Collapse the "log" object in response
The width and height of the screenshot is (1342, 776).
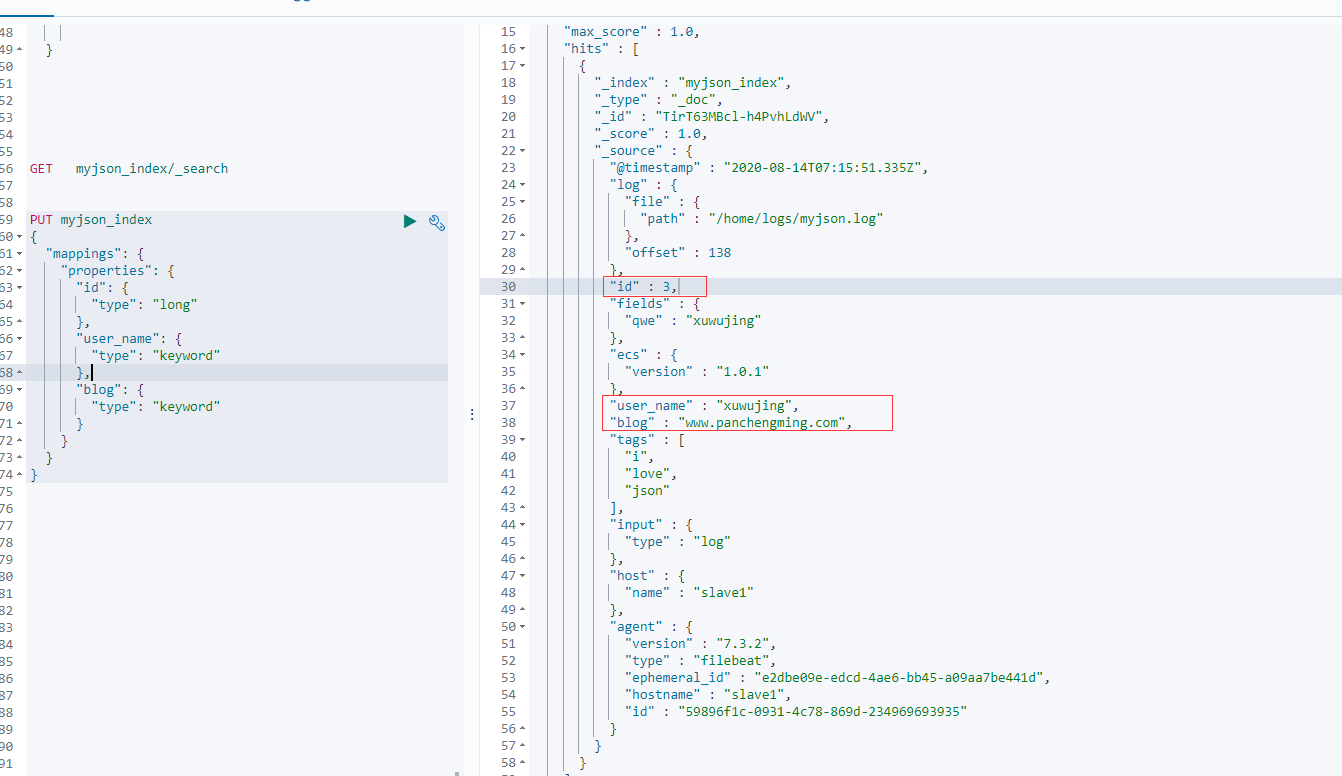(x=524, y=185)
